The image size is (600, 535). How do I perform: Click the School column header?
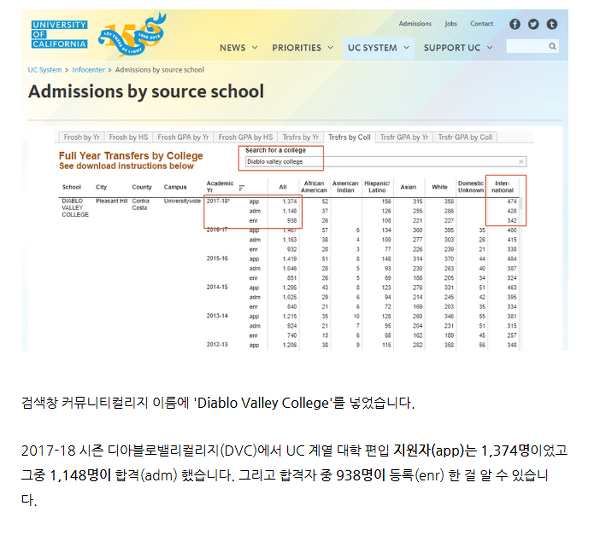tap(72, 187)
